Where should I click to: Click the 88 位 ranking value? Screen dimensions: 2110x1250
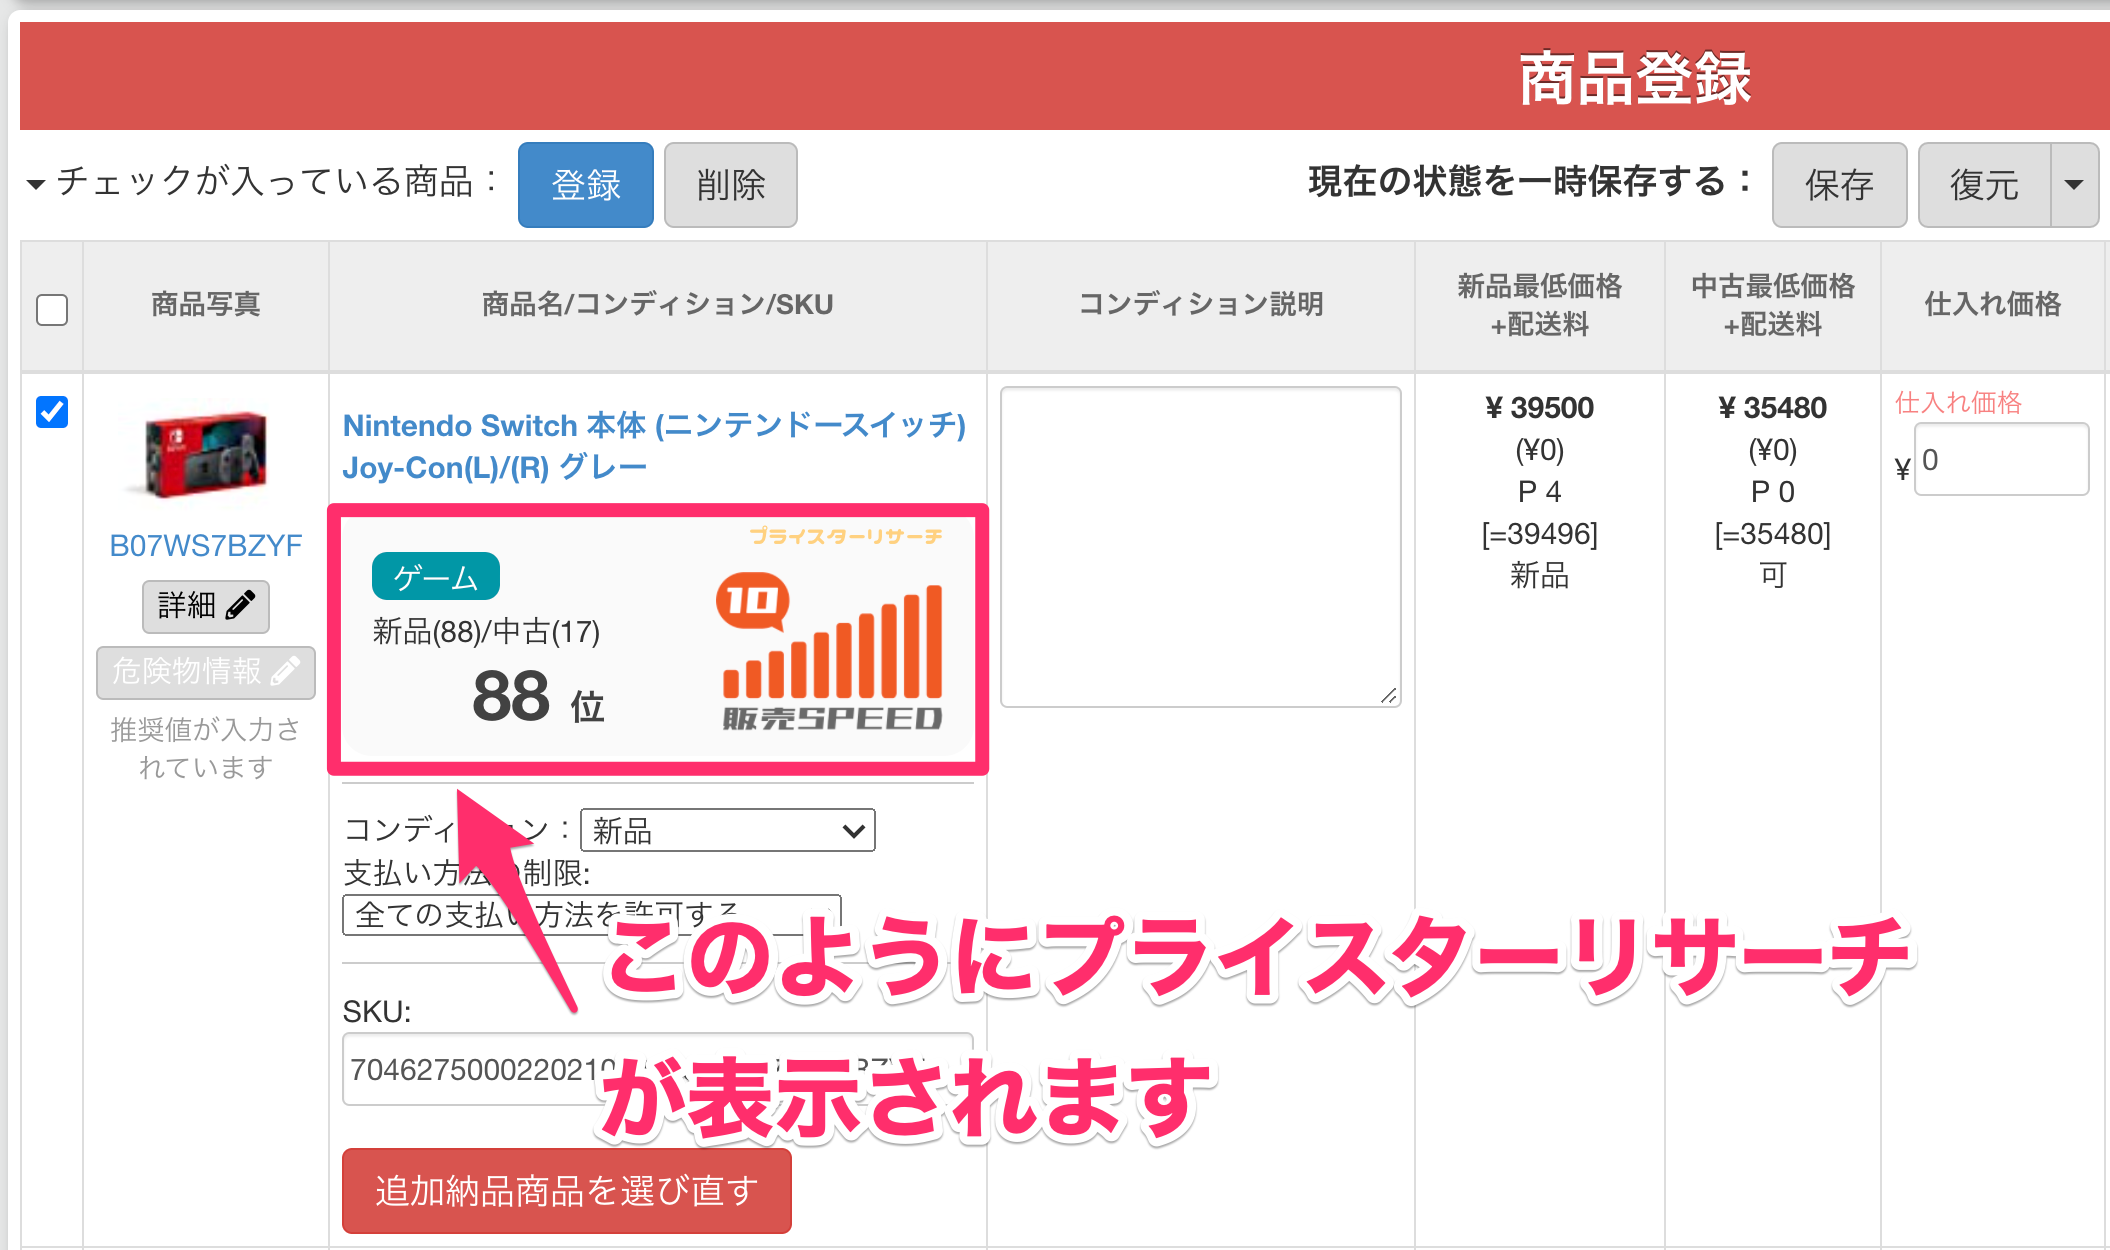(538, 696)
